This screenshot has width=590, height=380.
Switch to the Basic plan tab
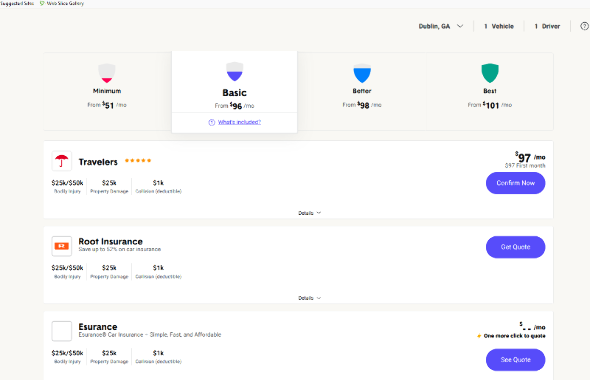pos(234,92)
